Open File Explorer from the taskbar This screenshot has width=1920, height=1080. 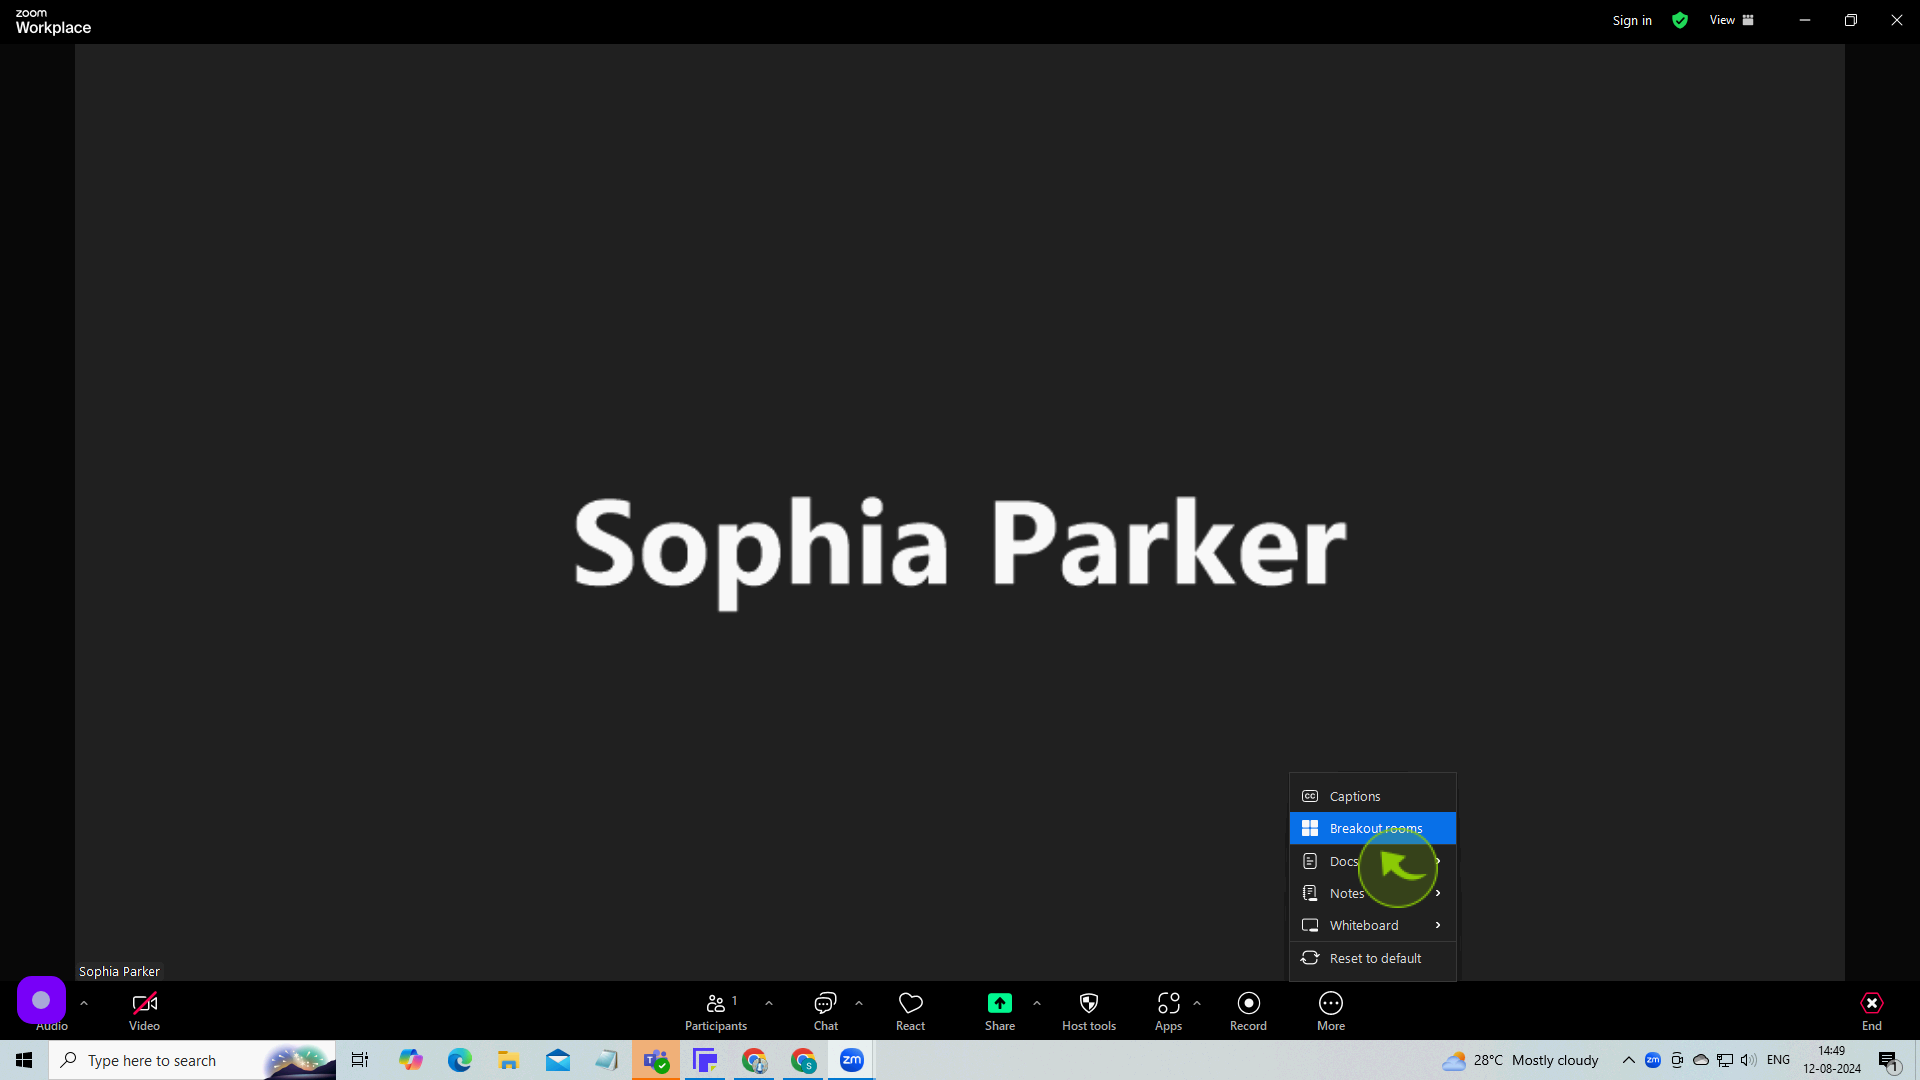(509, 1060)
